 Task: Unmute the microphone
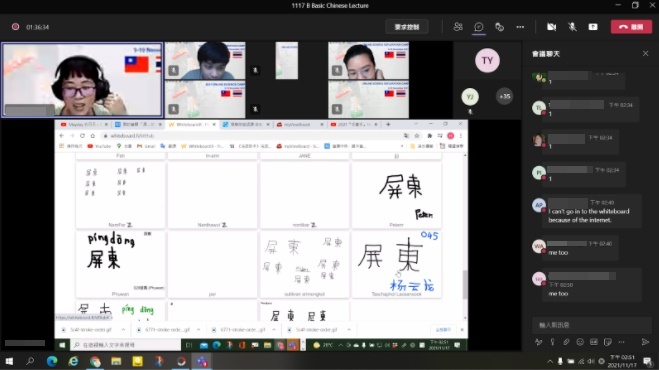[x=572, y=27]
